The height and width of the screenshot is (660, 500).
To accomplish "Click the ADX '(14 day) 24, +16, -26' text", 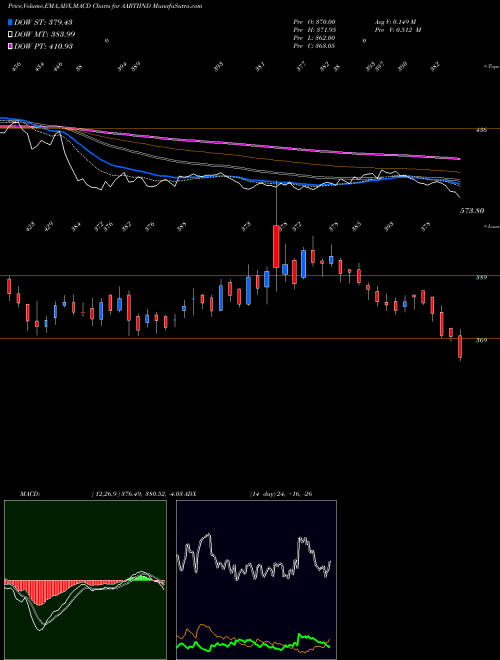I will coord(281,494).
